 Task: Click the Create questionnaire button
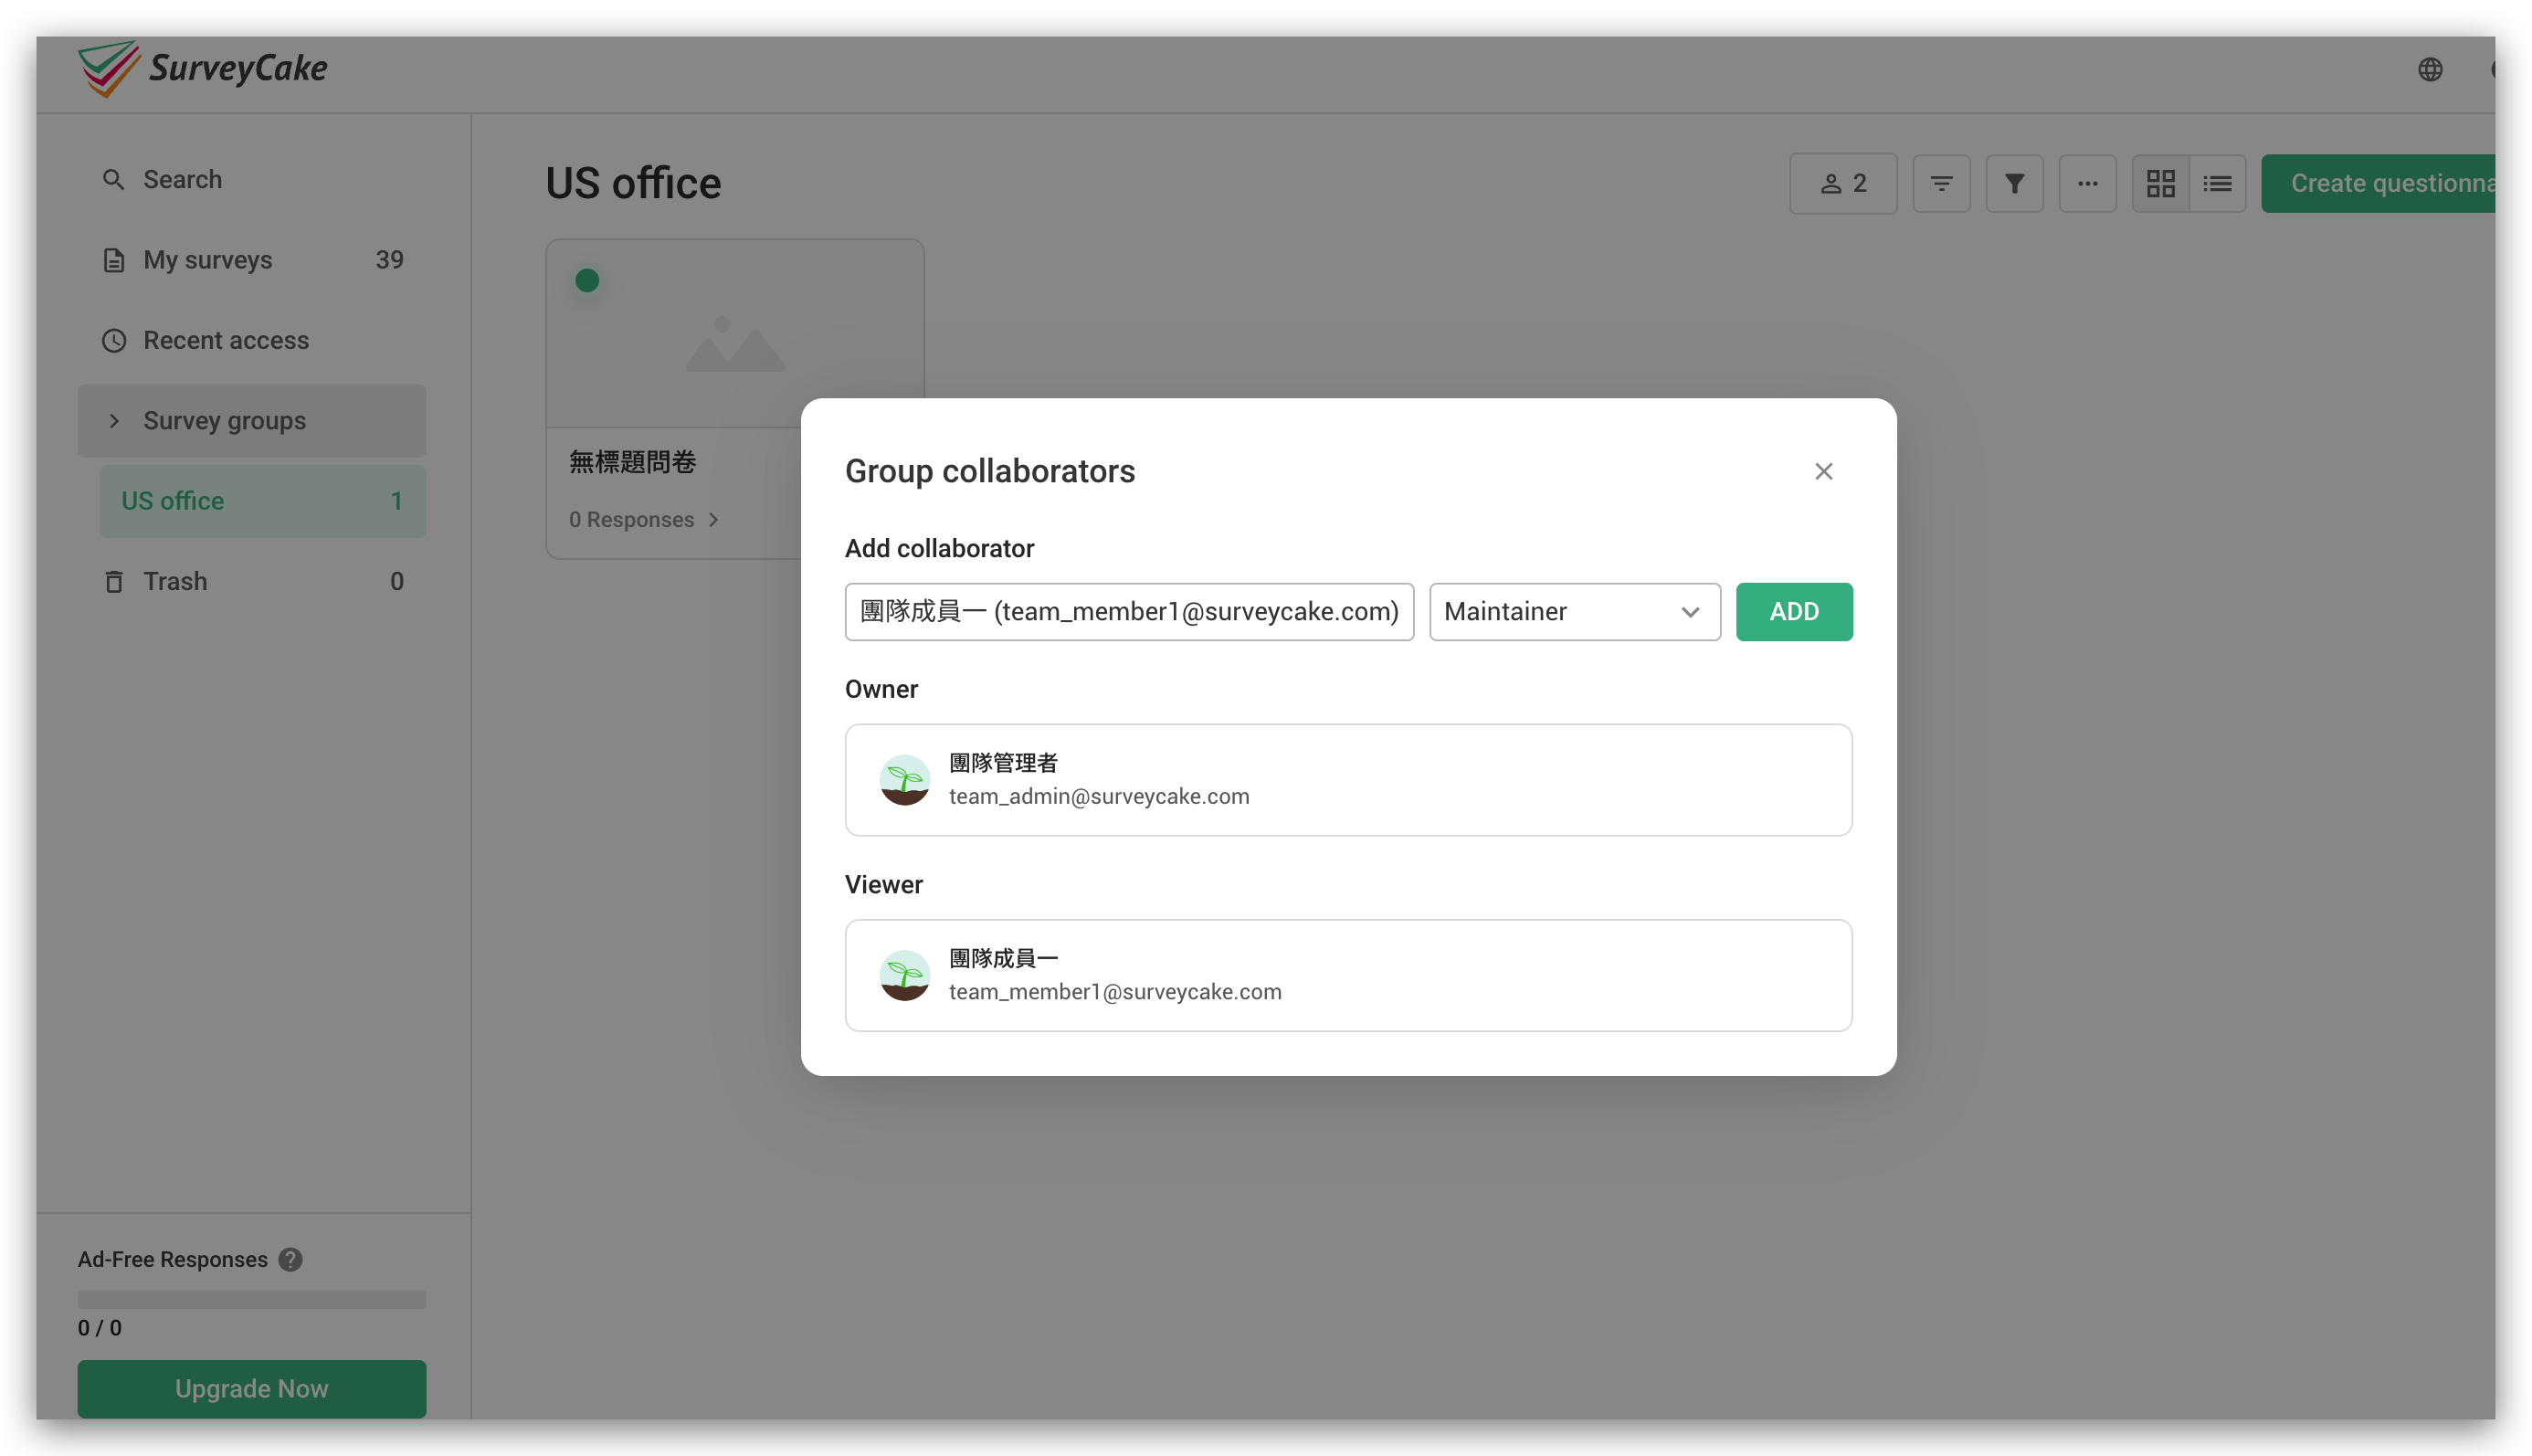(2378, 184)
